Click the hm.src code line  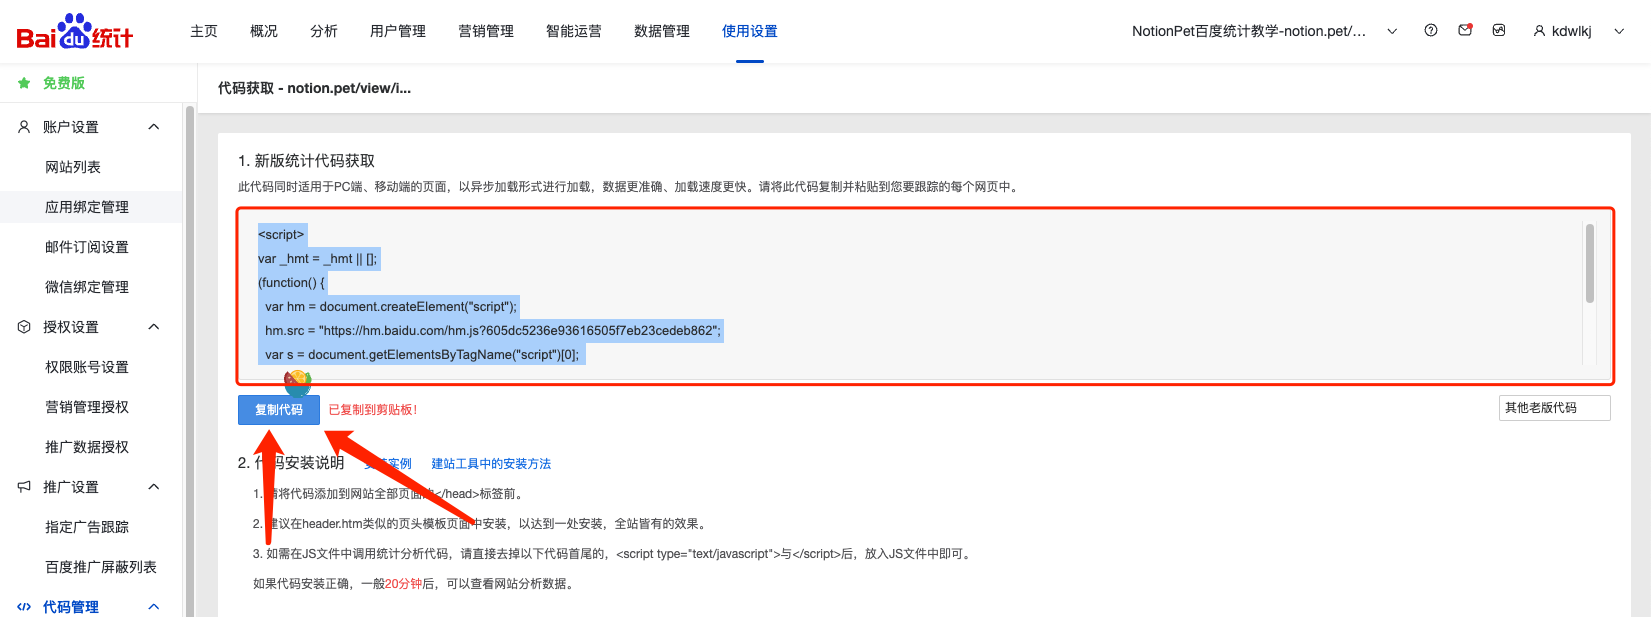[492, 331]
